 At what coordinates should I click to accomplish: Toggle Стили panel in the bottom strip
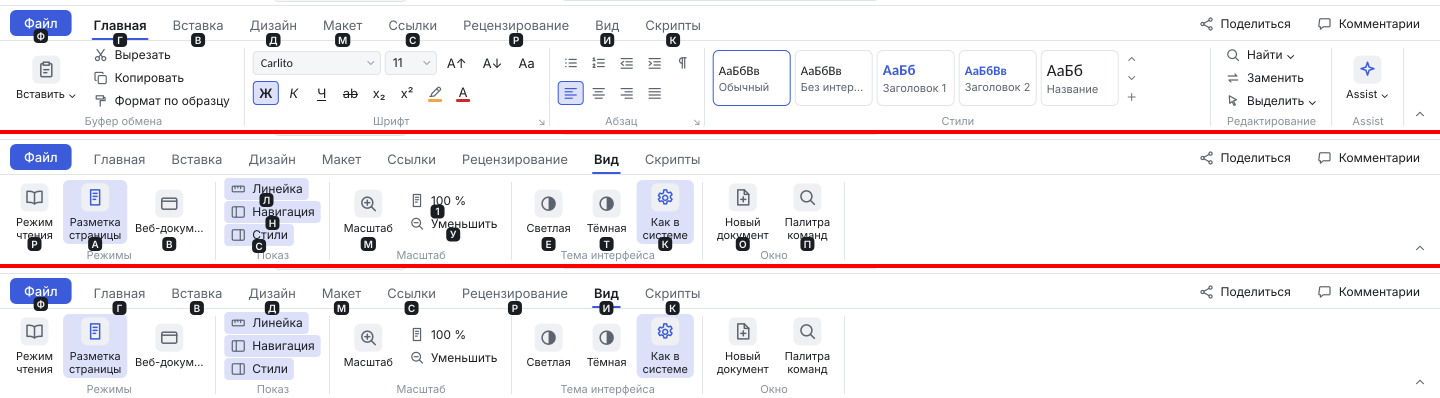click(x=259, y=369)
